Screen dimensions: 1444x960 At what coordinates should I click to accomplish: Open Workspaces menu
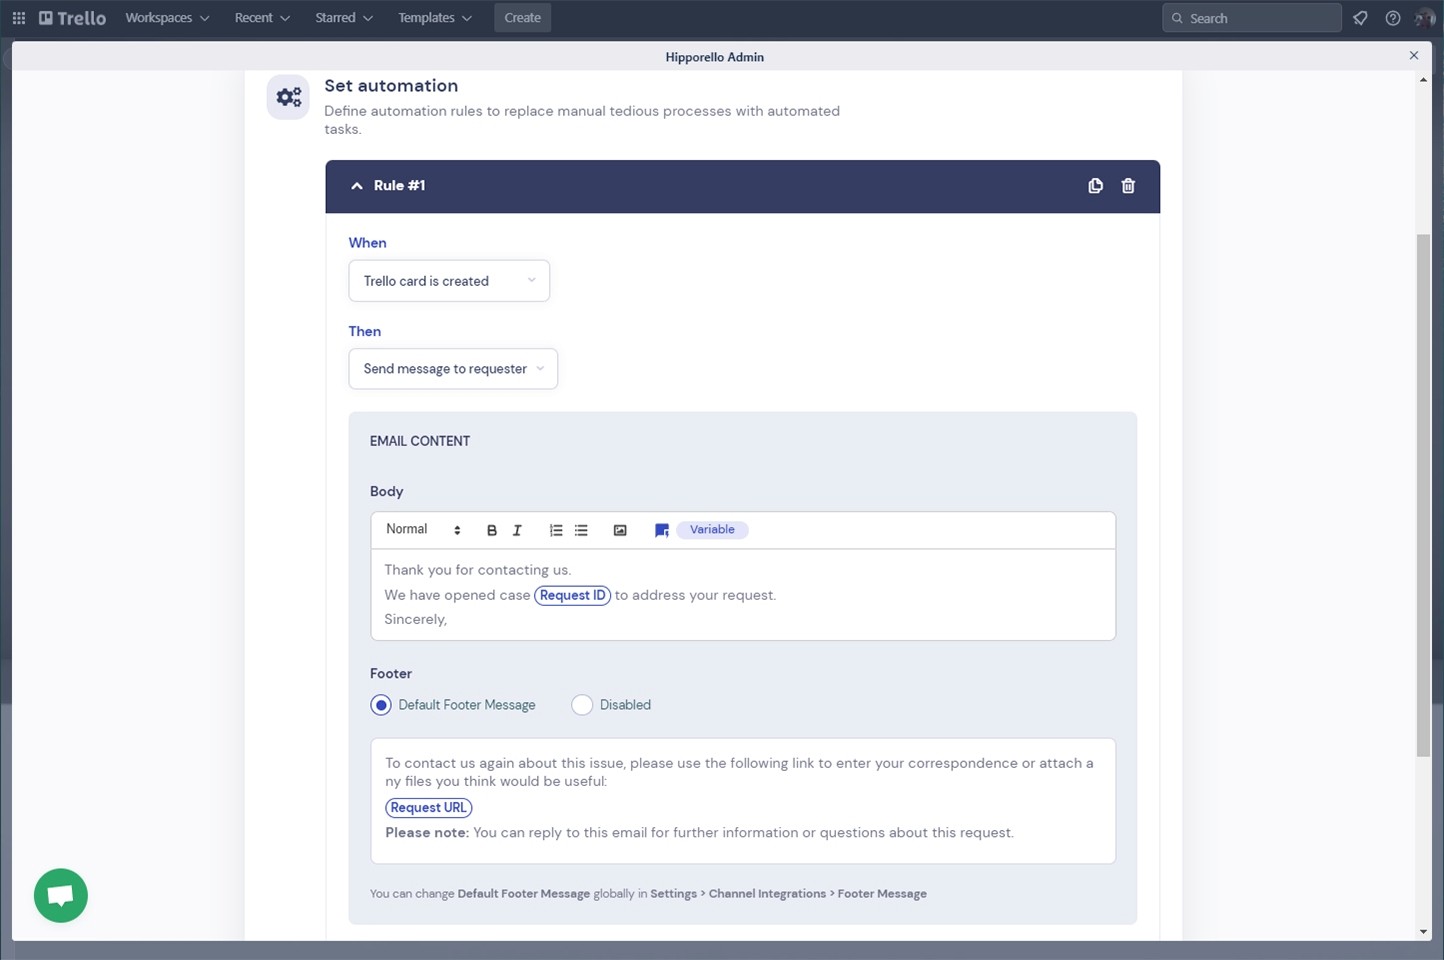click(167, 18)
